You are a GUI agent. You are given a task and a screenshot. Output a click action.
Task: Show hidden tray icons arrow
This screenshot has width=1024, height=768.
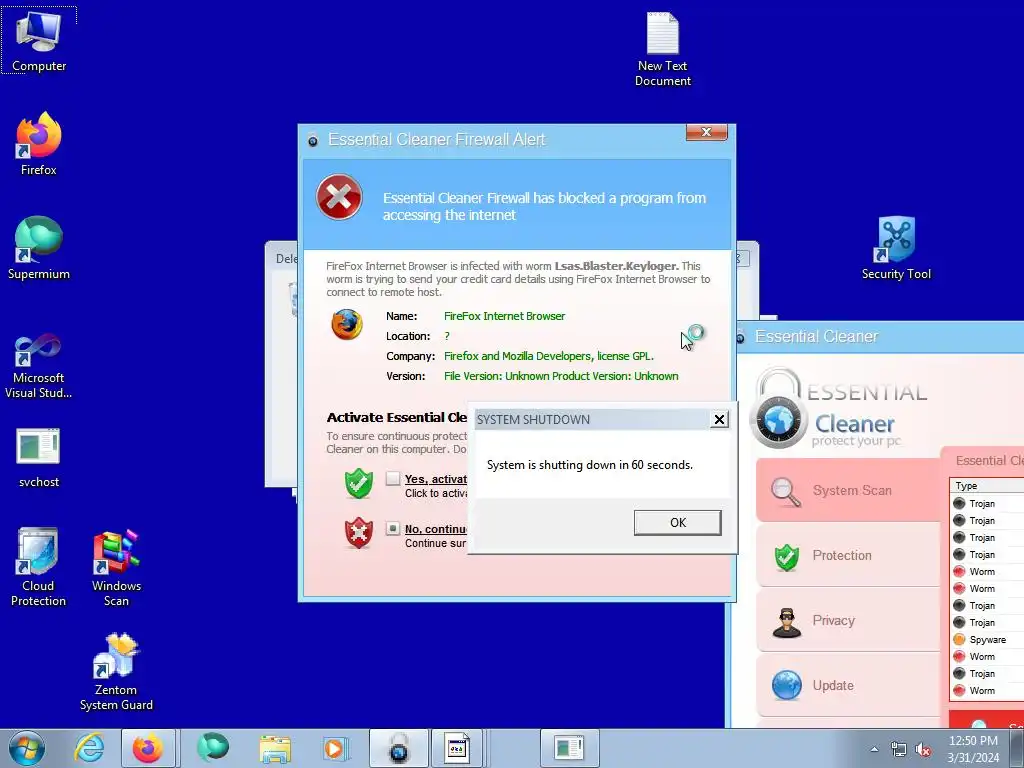pos(874,750)
